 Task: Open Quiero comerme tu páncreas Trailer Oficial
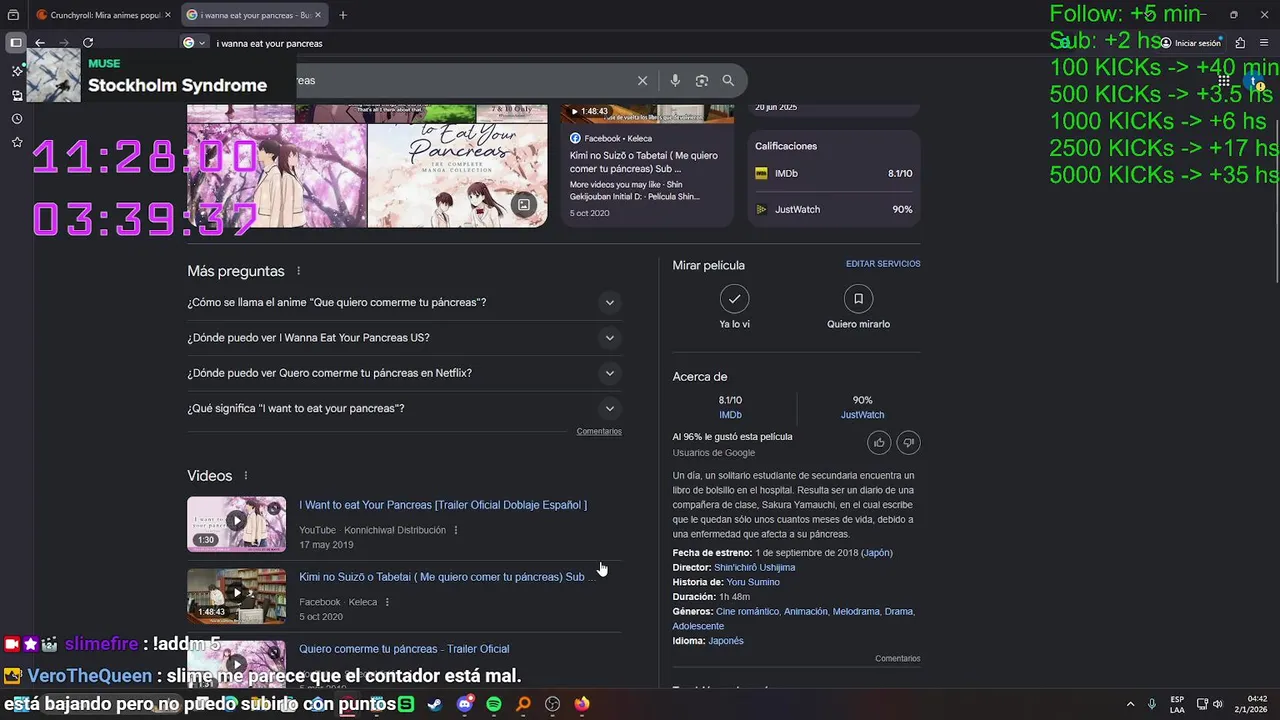[404, 649]
